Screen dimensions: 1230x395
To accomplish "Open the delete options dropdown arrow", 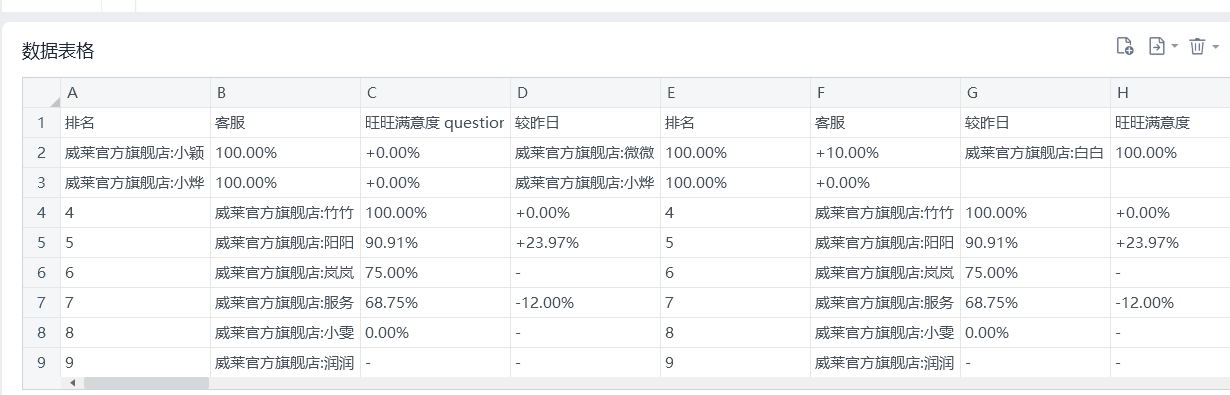I will [x=1215, y=47].
